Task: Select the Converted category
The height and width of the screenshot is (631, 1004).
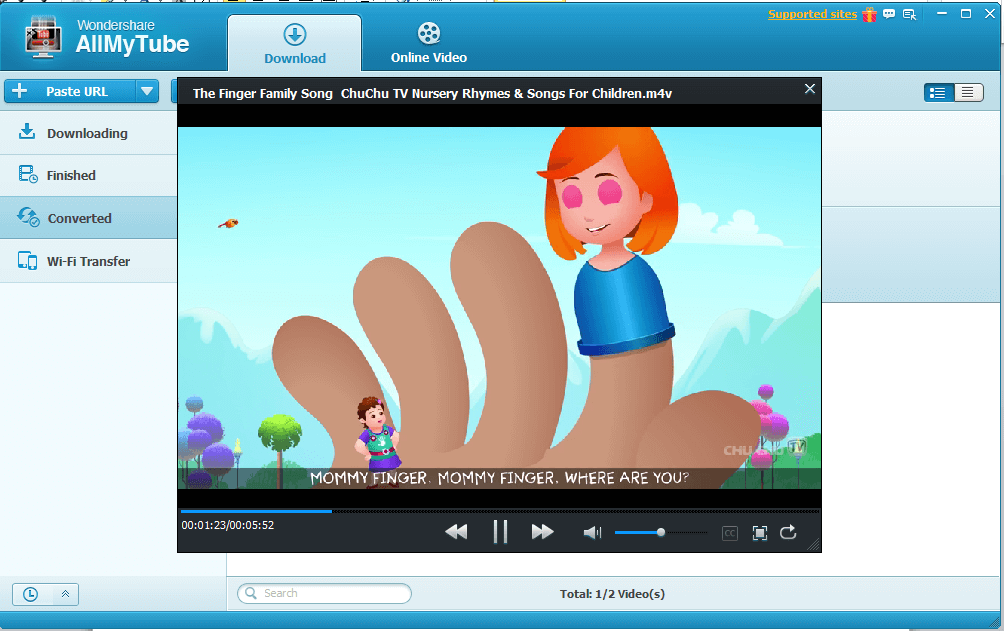Action: [x=88, y=218]
